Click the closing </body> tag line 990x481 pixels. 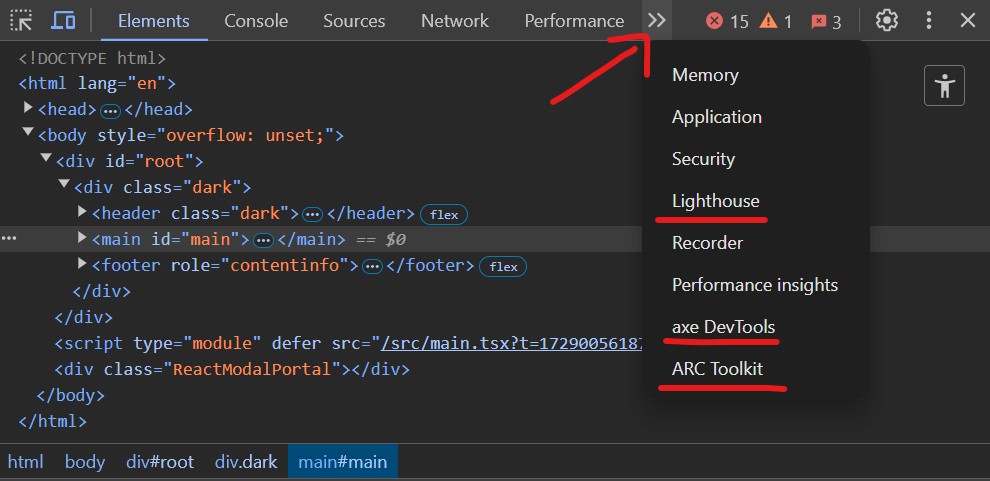pyautogui.click(x=71, y=396)
